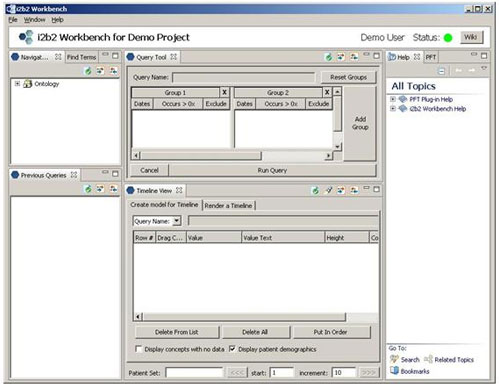Click the Patient Set input field

(194, 372)
